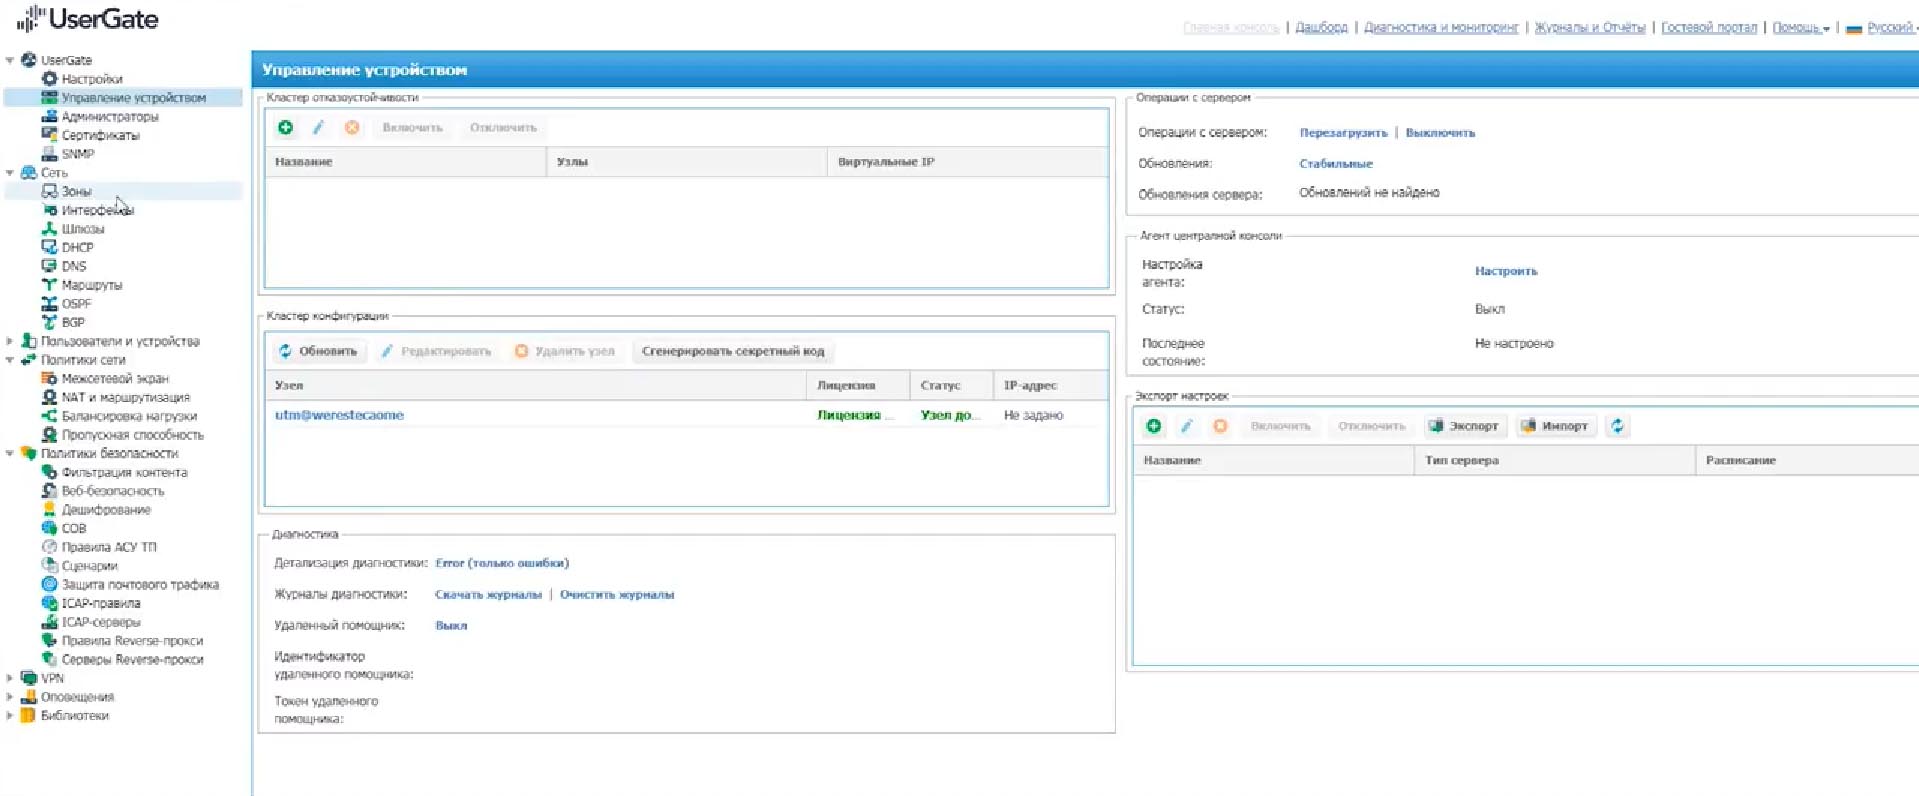Screen dimensions: 1919x796
Task: Click Обновить in the configuration cluster
Action: pyautogui.click(x=318, y=351)
